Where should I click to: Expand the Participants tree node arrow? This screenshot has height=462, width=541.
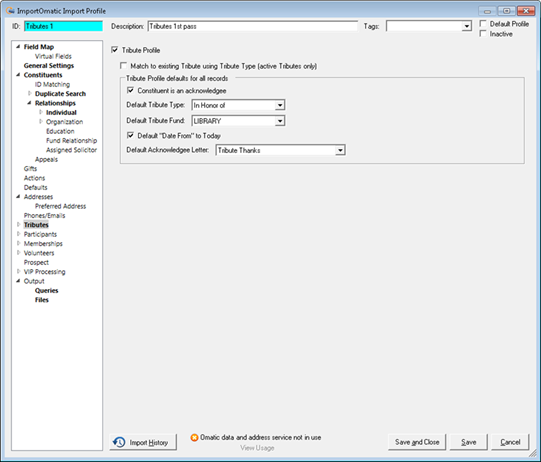click(18, 234)
